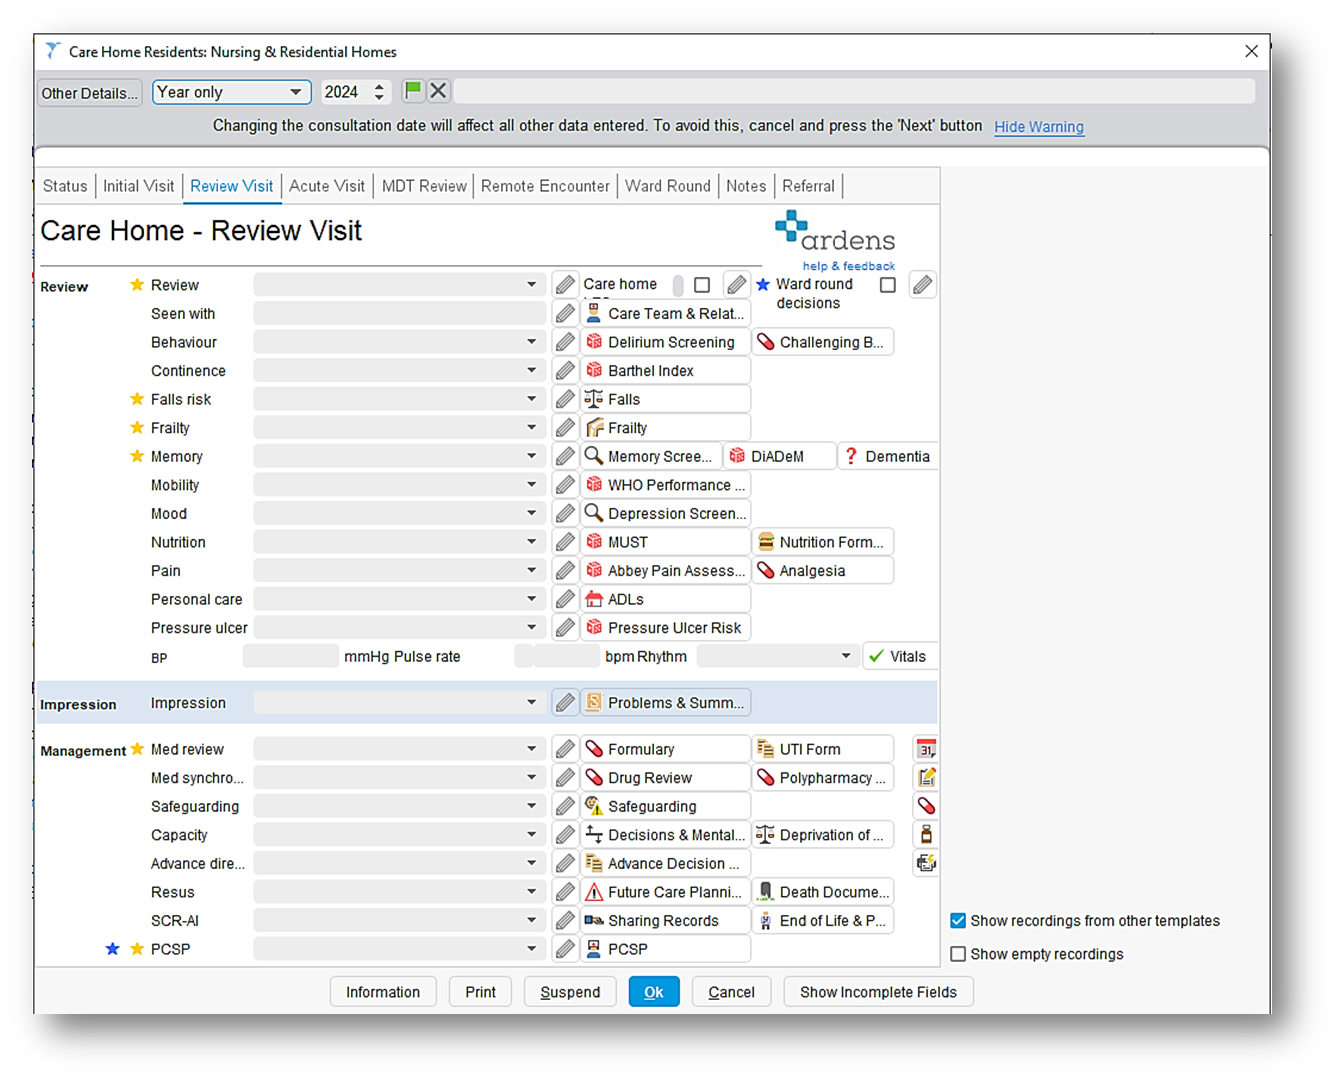Click the pencil icon in the Behaviour row
The height and width of the screenshot is (1079, 1337).
pos(565,342)
